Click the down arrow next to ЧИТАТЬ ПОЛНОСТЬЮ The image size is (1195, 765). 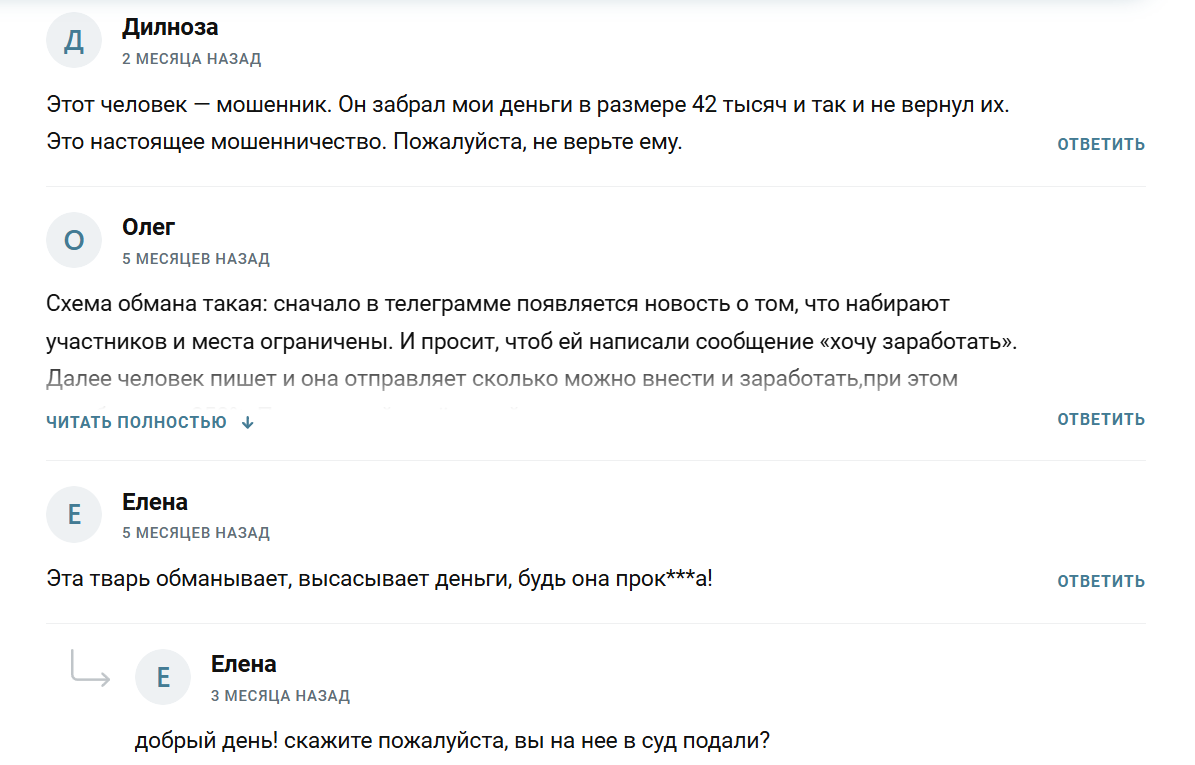(246, 422)
